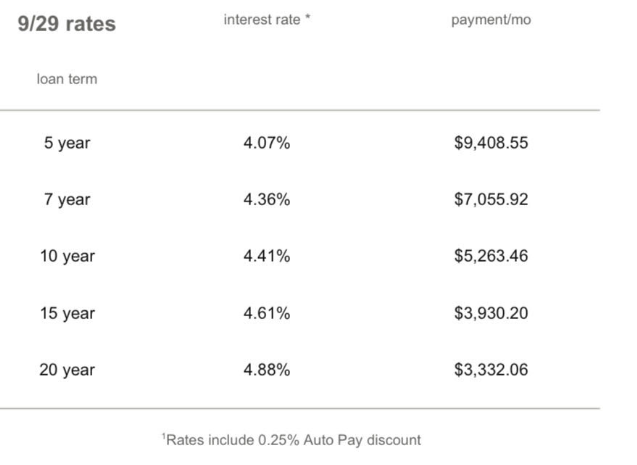This screenshot has width=637, height=465.
Task: Click the 4.41% interest rate
Action: pyautogui.click(x=267, y=257)
